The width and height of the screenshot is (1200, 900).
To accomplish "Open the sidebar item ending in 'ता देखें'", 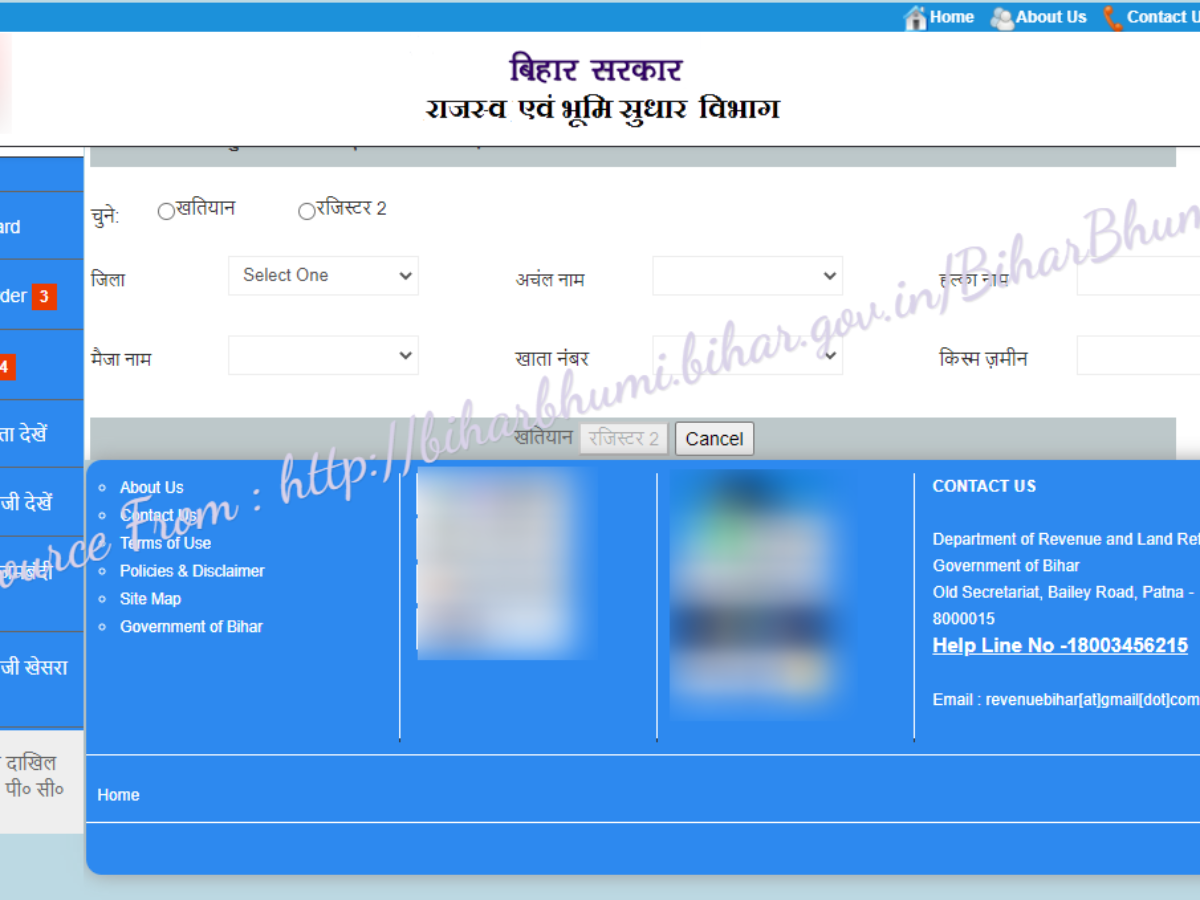I will 41,434.
